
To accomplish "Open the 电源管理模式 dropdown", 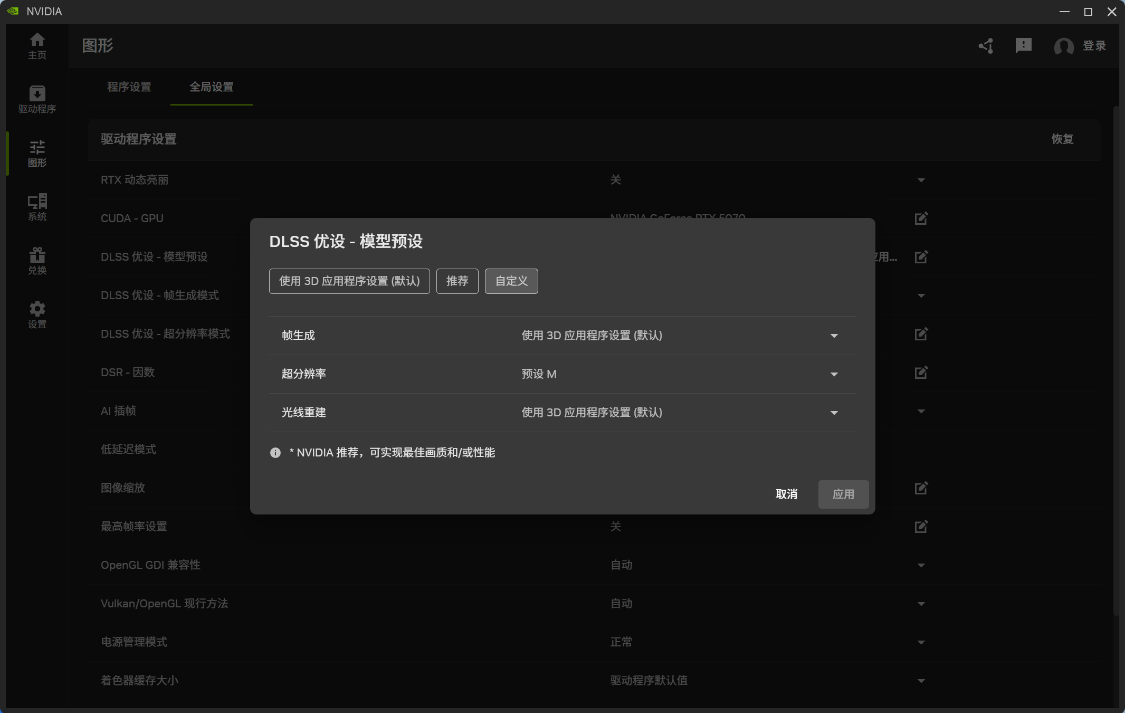I will 921,642.
